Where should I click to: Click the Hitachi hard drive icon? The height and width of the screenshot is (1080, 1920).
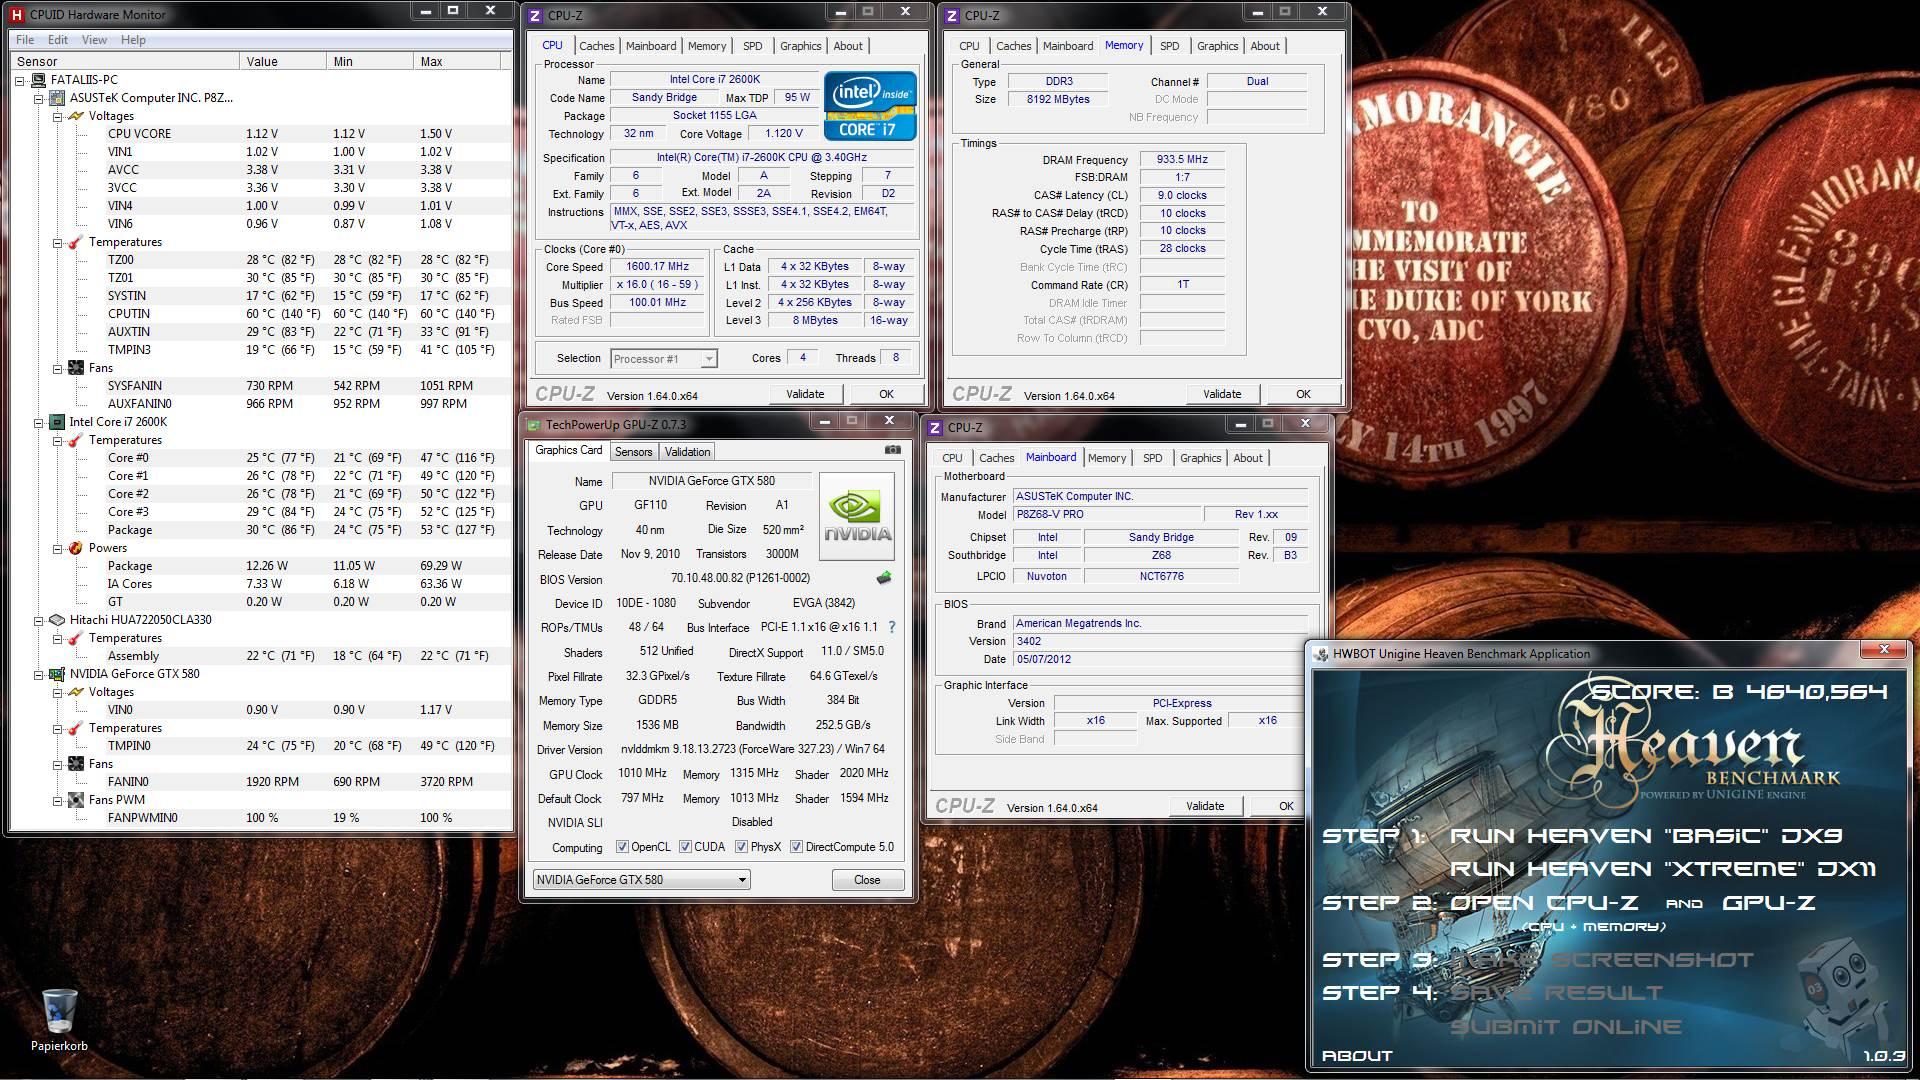click(57, 620)
